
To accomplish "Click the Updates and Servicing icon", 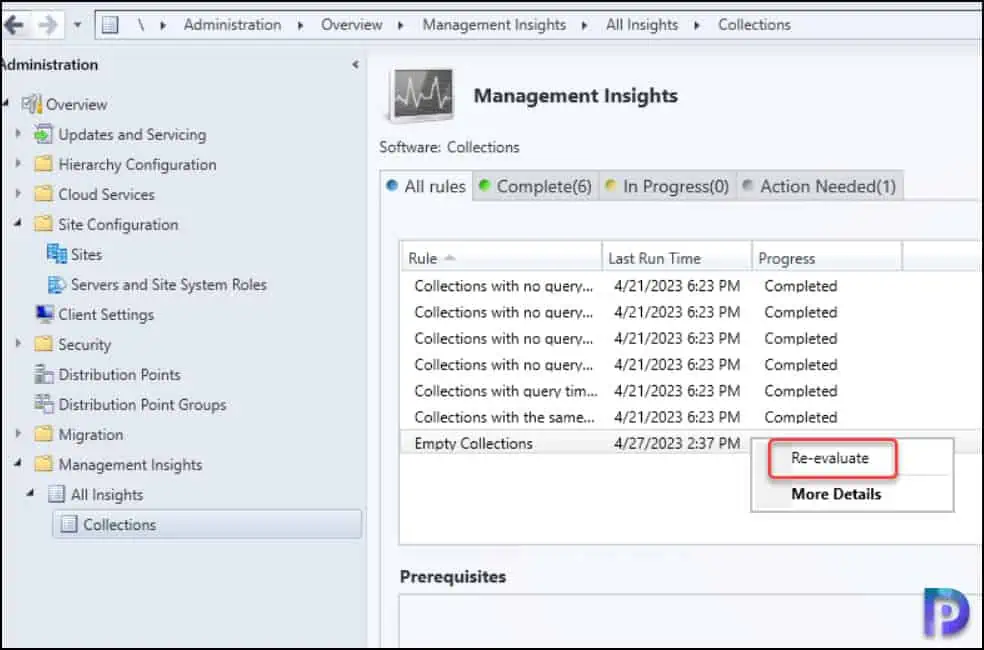I will 43,134.
